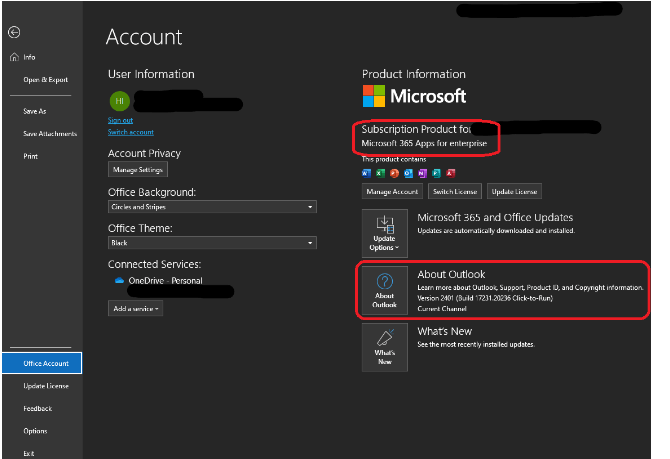Click the HI user avatar
The image size is (670, 459).
(x=120, y=101)
